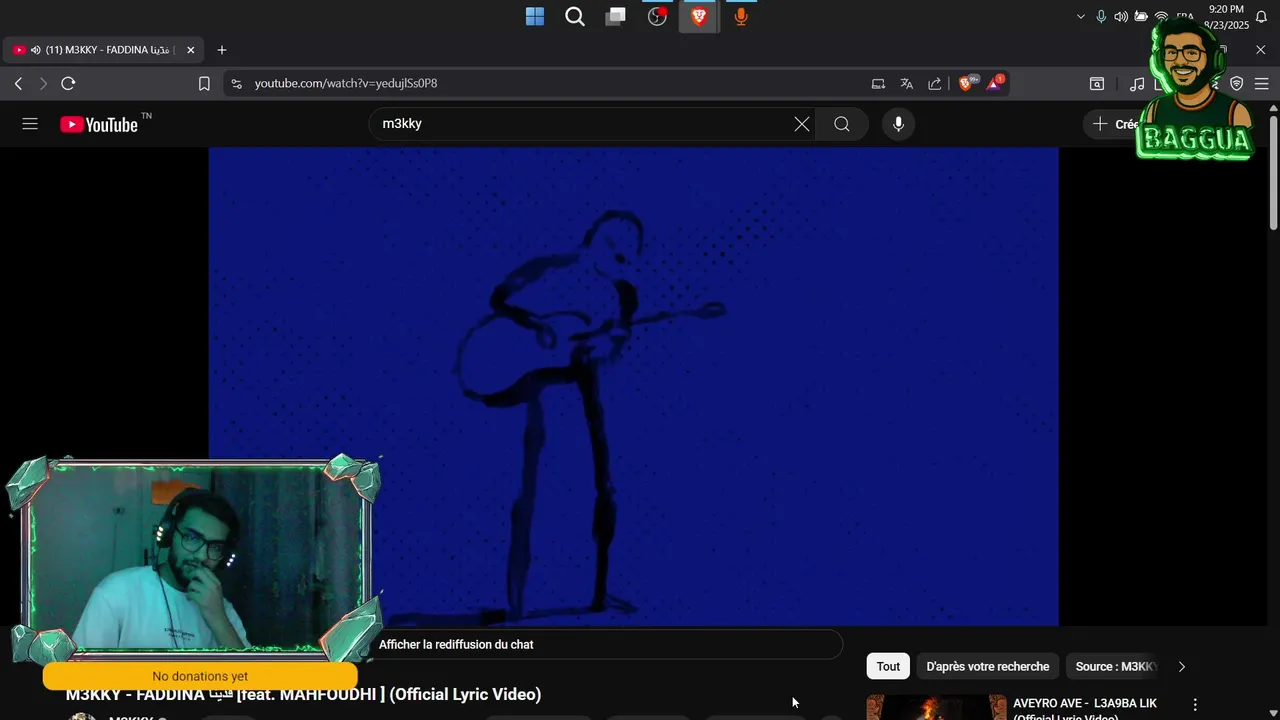Click the video title M3KKY - FADDINA
The width and height of the screenshot is (1280, 720).
click(303, 695)
